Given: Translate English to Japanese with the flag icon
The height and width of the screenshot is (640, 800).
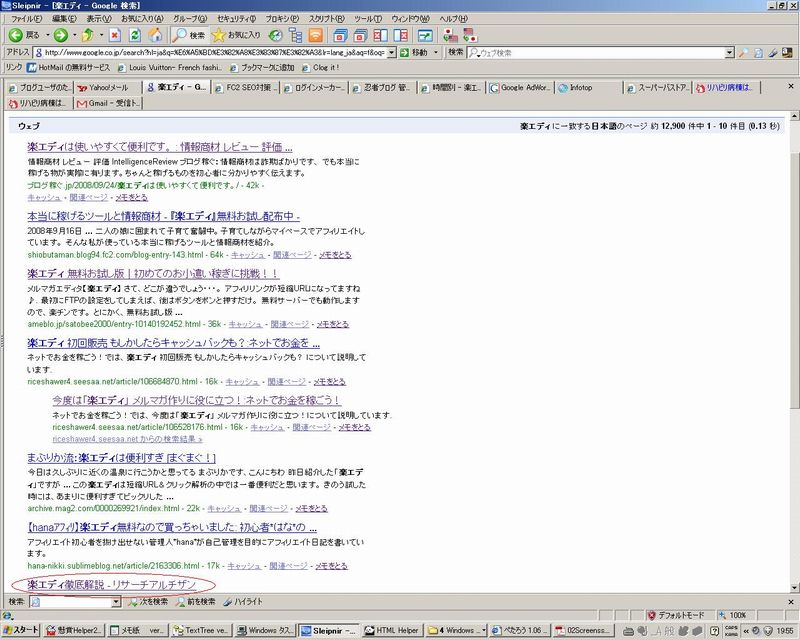Looking at the screenshot, I should click(470, 35).
